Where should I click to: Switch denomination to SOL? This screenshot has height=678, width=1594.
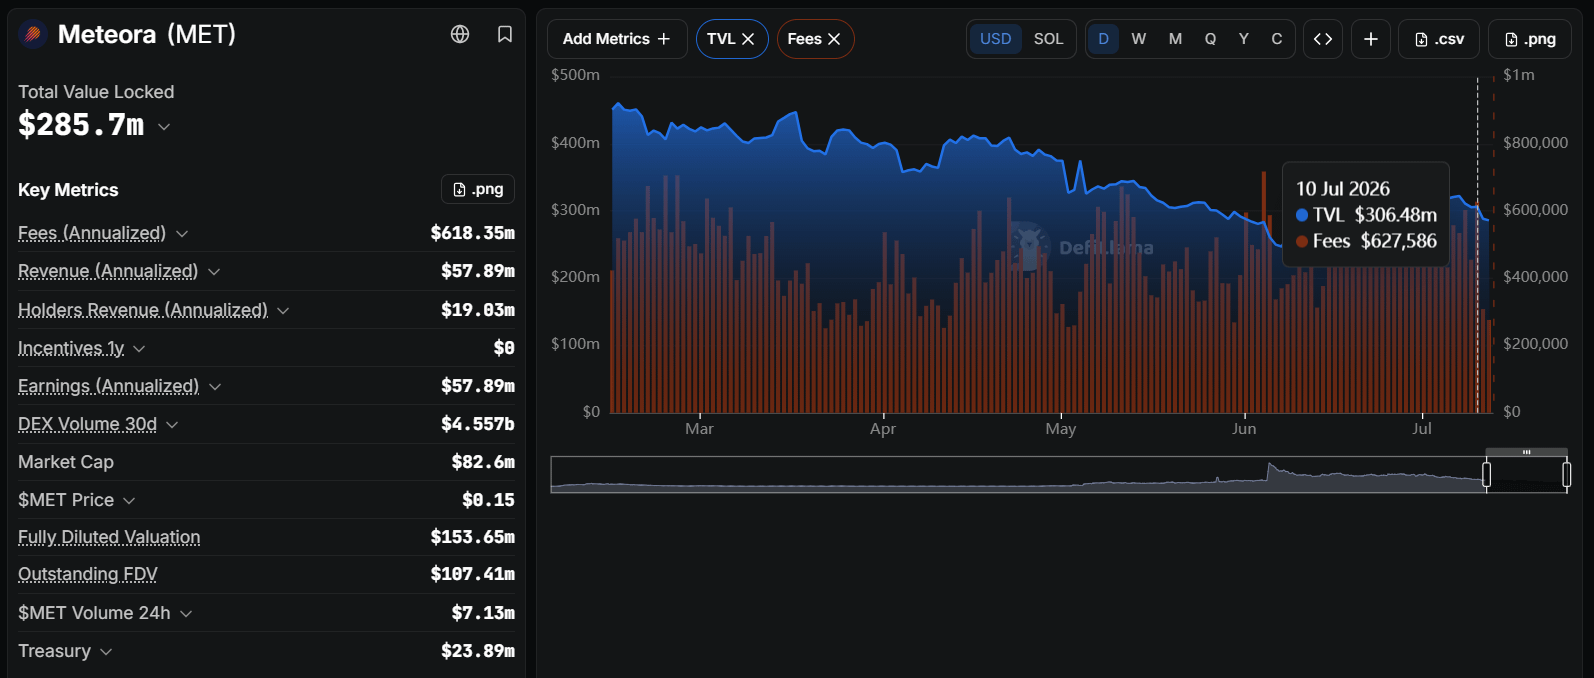tap(1048, 39)
